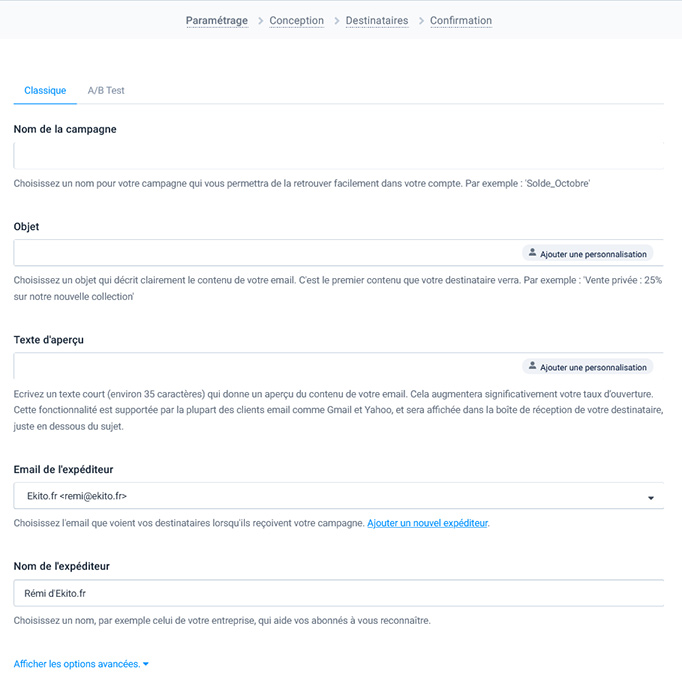Focus the Nom de la campagne field

[x=338, y=156]
